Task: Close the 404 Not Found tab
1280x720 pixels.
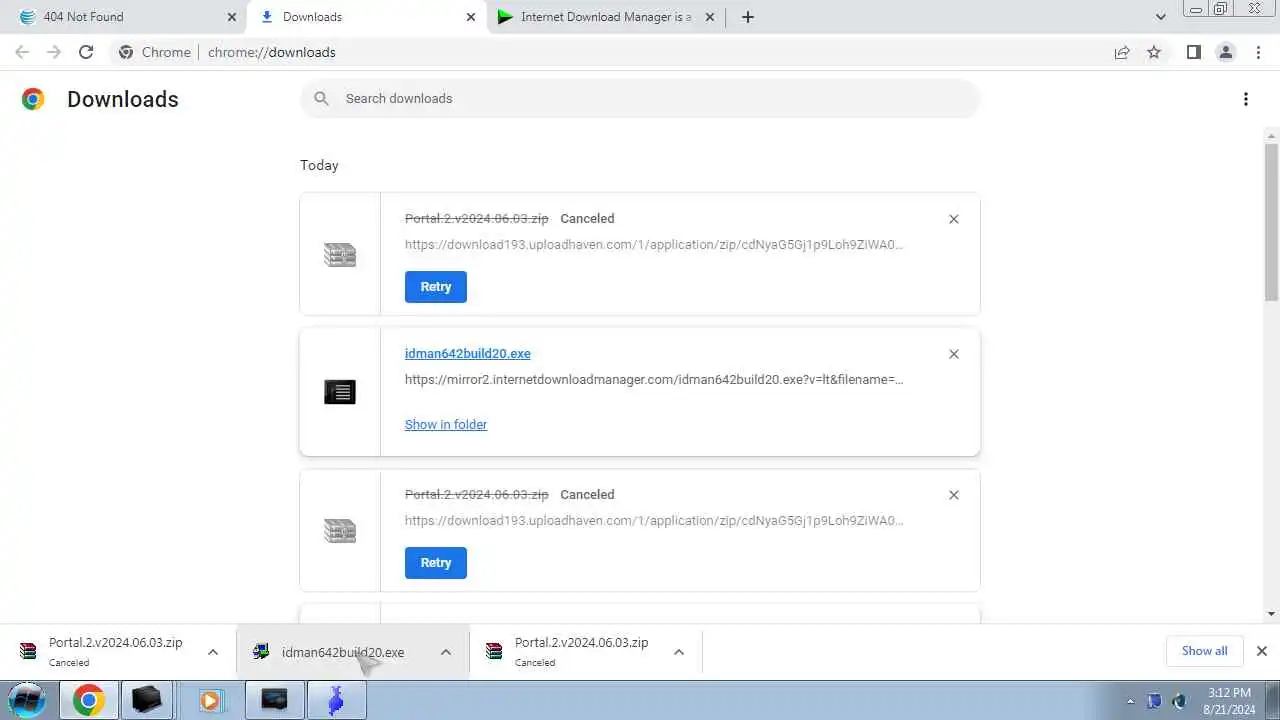Action: tap(232, 17)
